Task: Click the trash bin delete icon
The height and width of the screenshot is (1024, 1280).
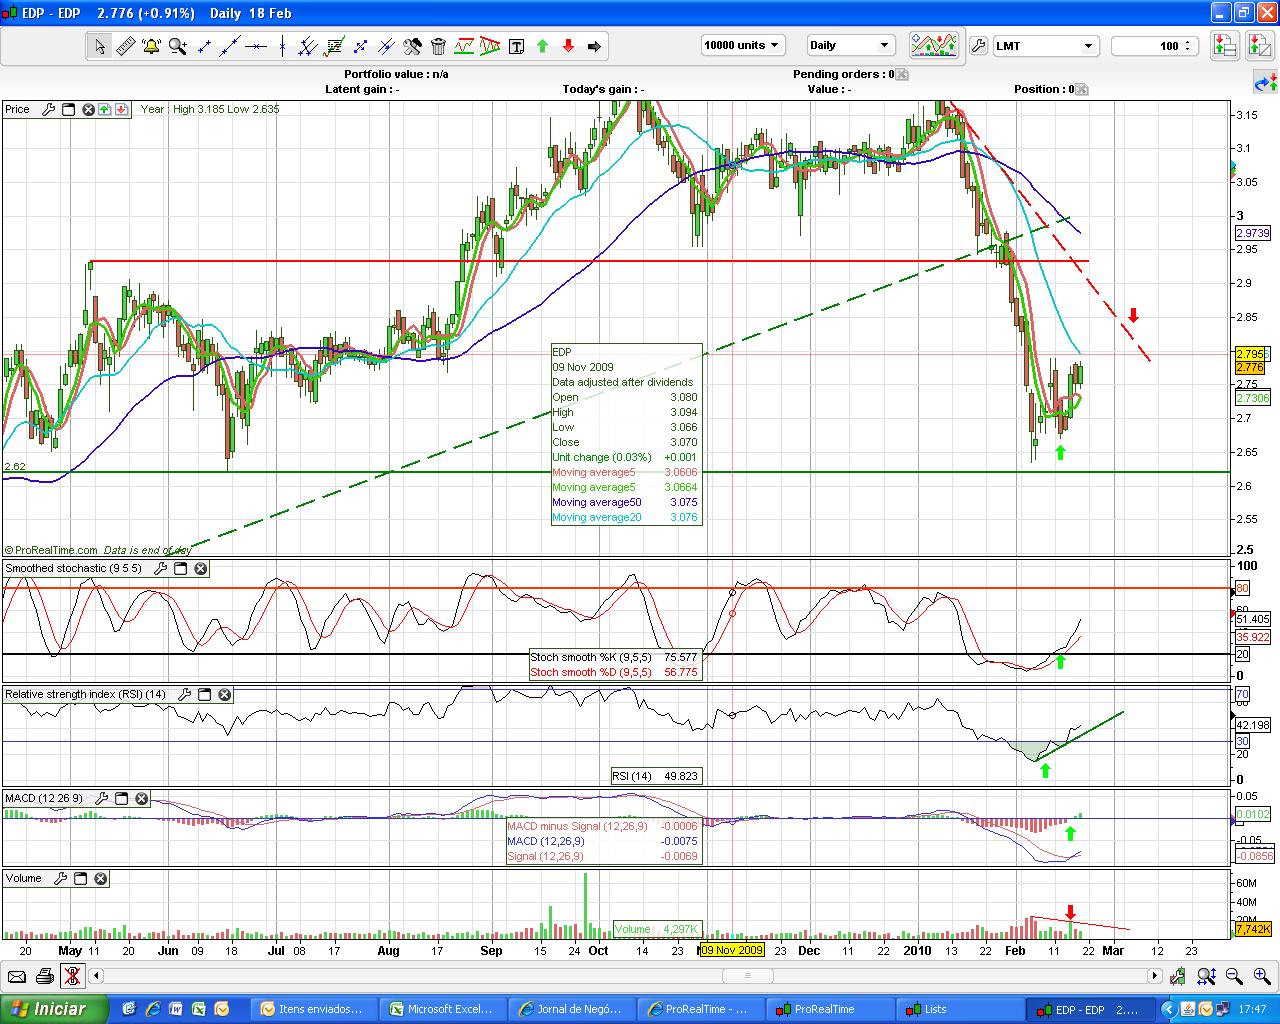Action: click(438, 46)
